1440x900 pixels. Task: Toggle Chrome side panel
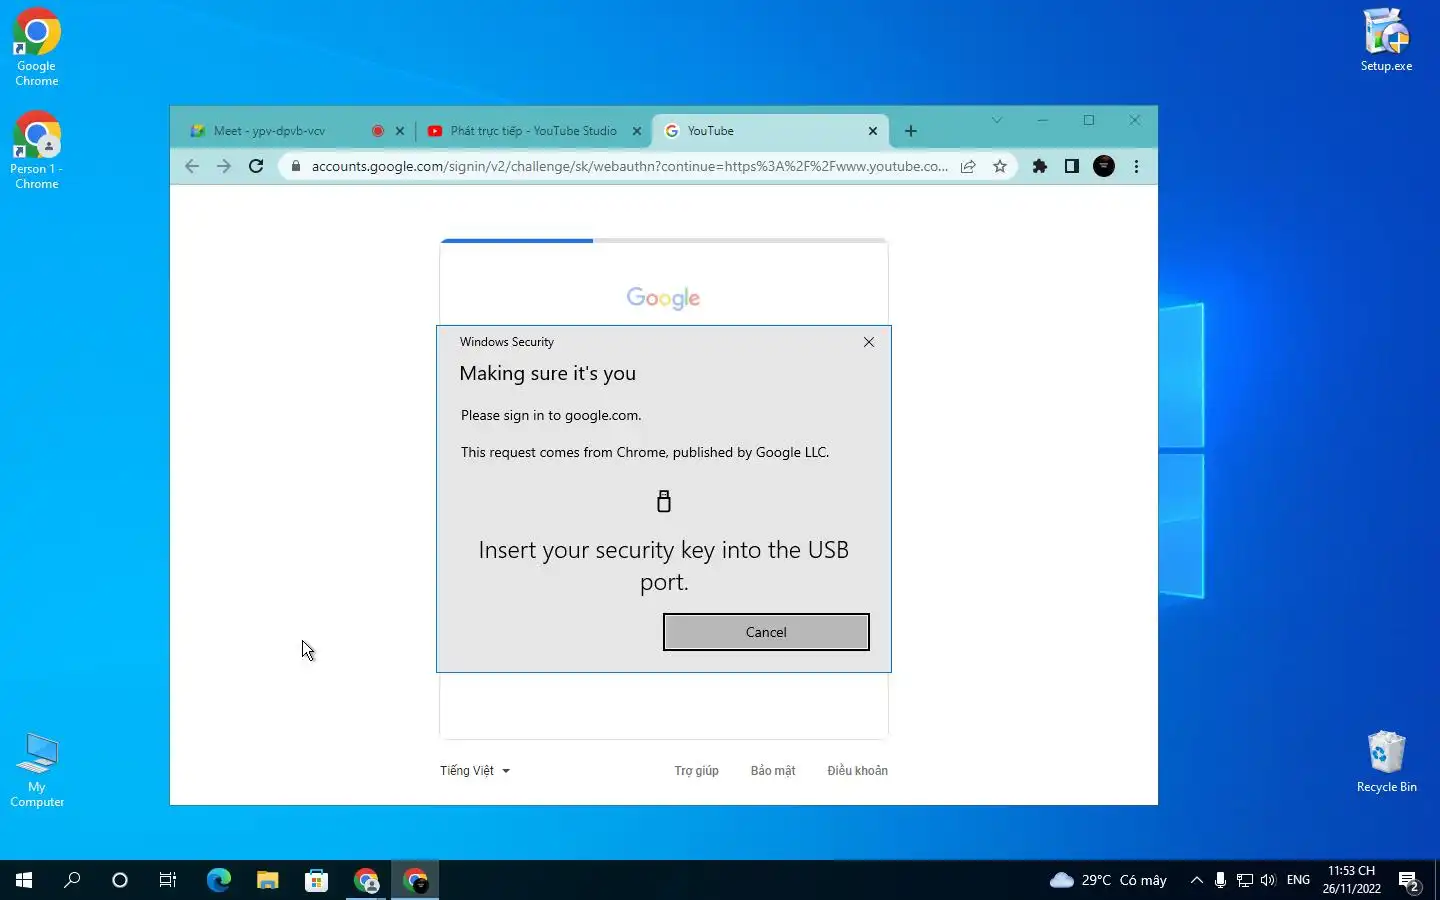click(x=1072, y=166)
